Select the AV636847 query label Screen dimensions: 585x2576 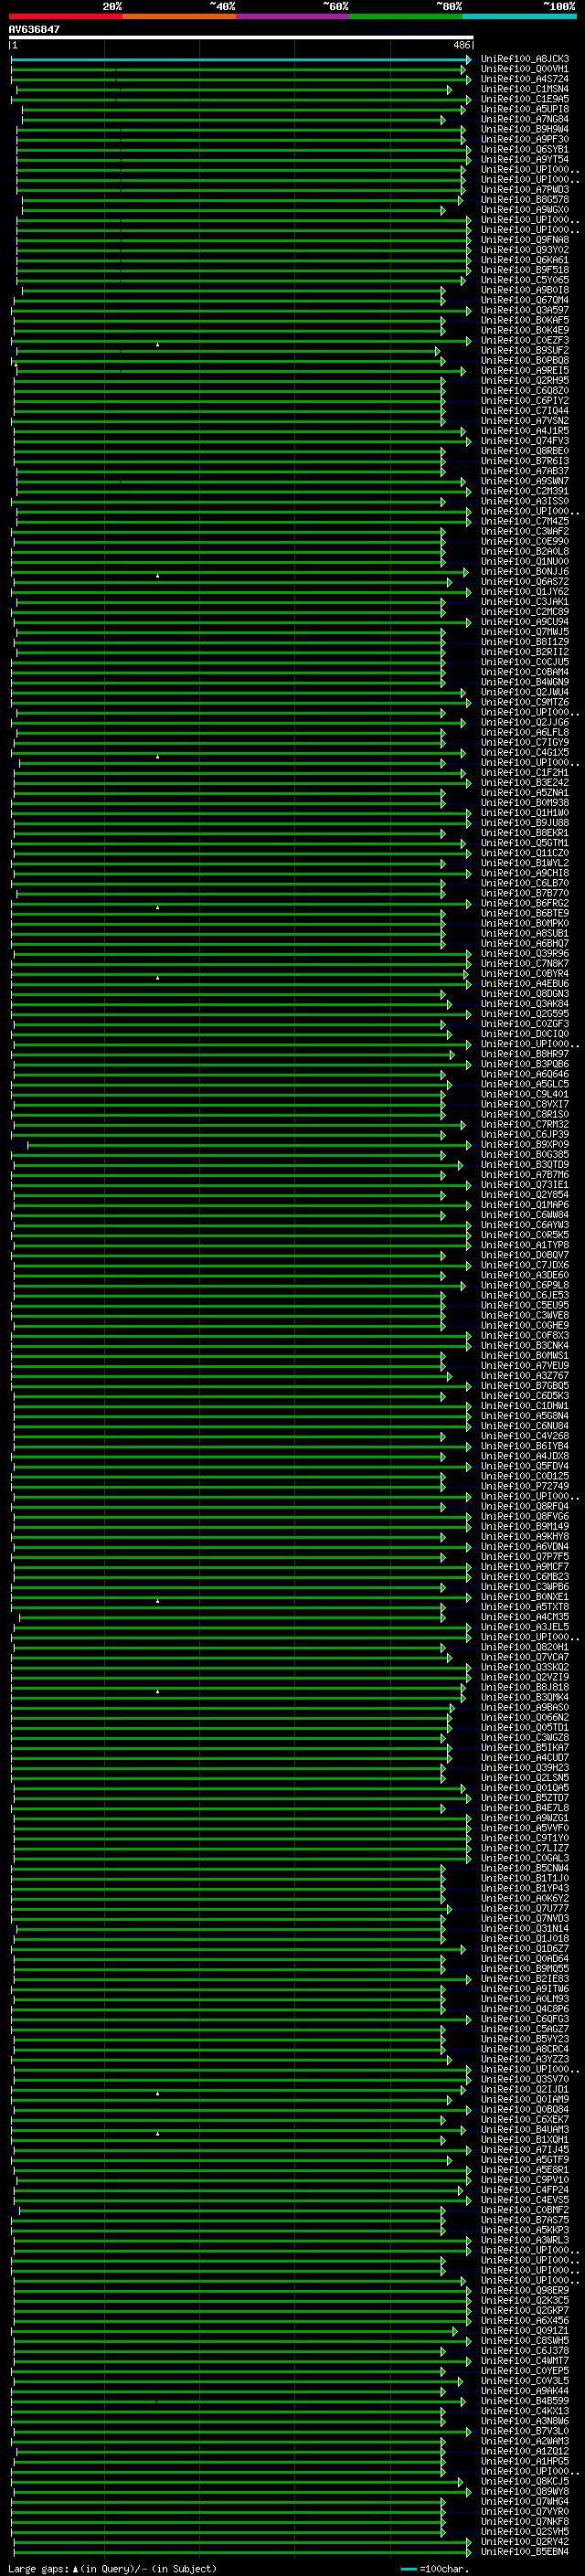pyautogui.click(x=34, y=29)
